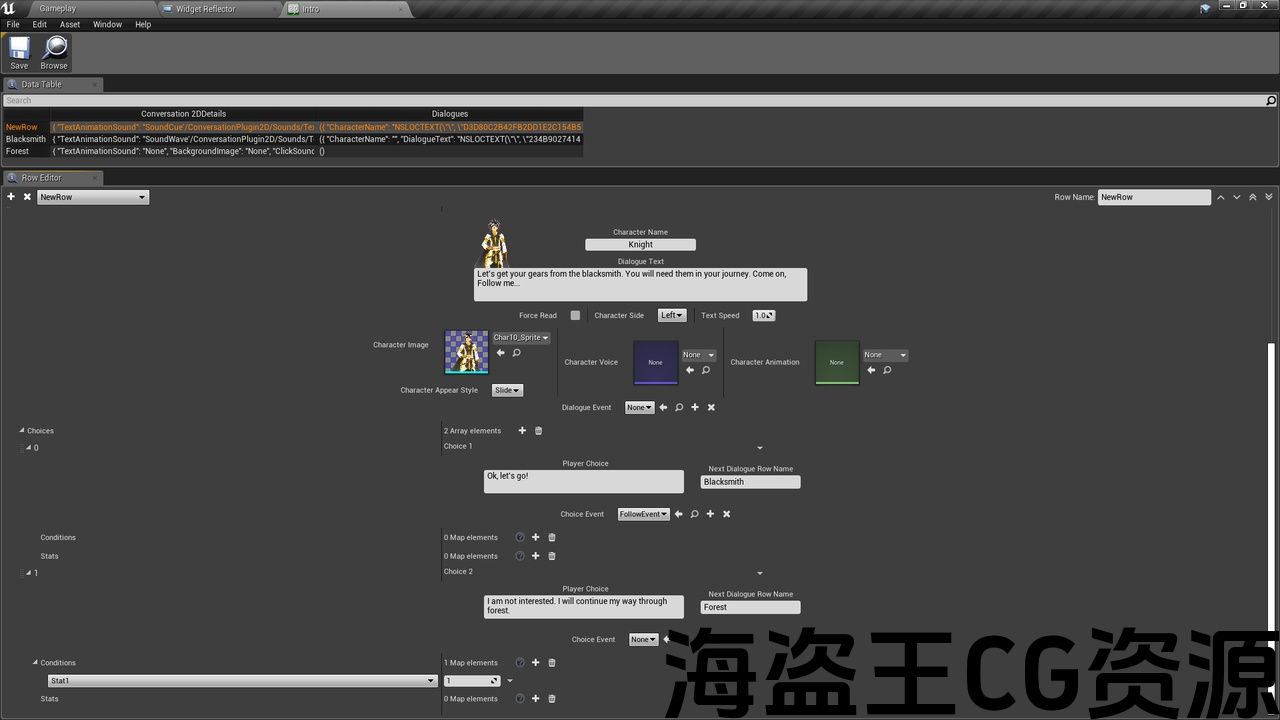
Task: Open the FollowEvent Choice Event dropdown
Action: 643,514
